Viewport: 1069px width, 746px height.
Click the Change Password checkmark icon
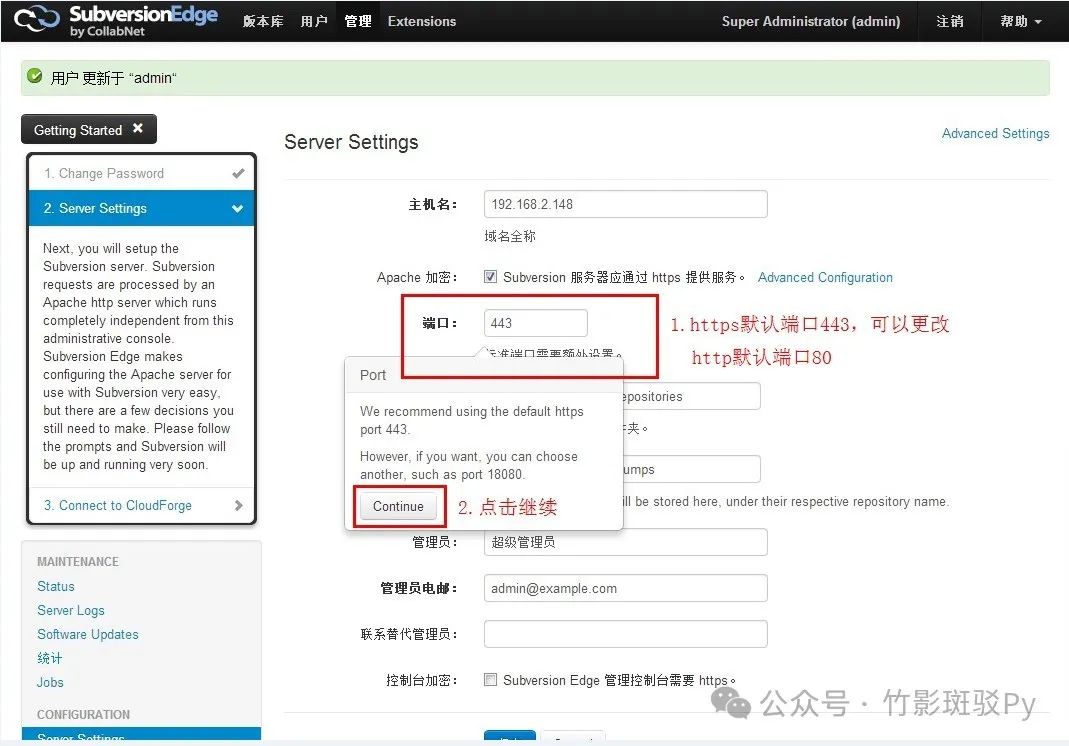tap(238, 173)
